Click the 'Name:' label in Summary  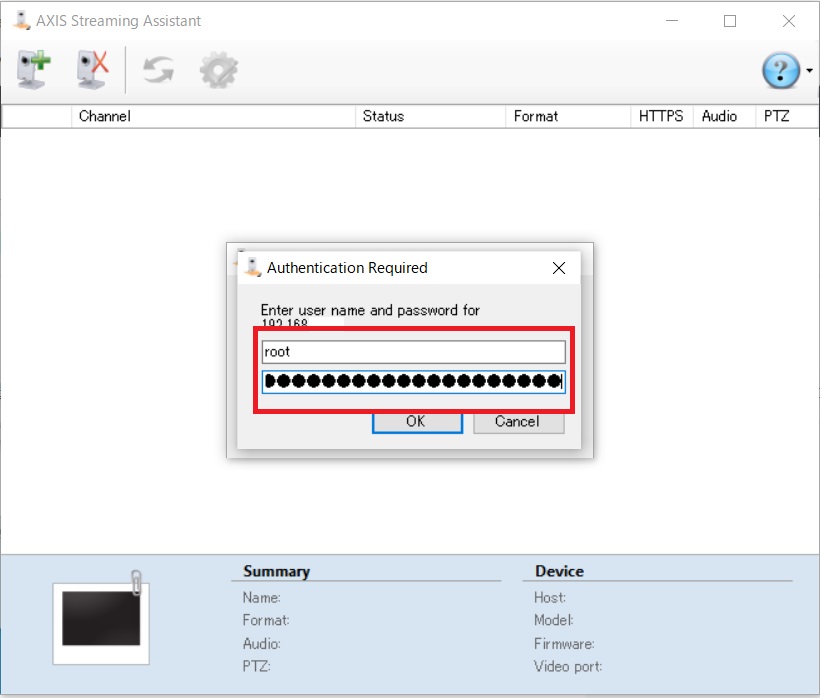pos(261,598)
